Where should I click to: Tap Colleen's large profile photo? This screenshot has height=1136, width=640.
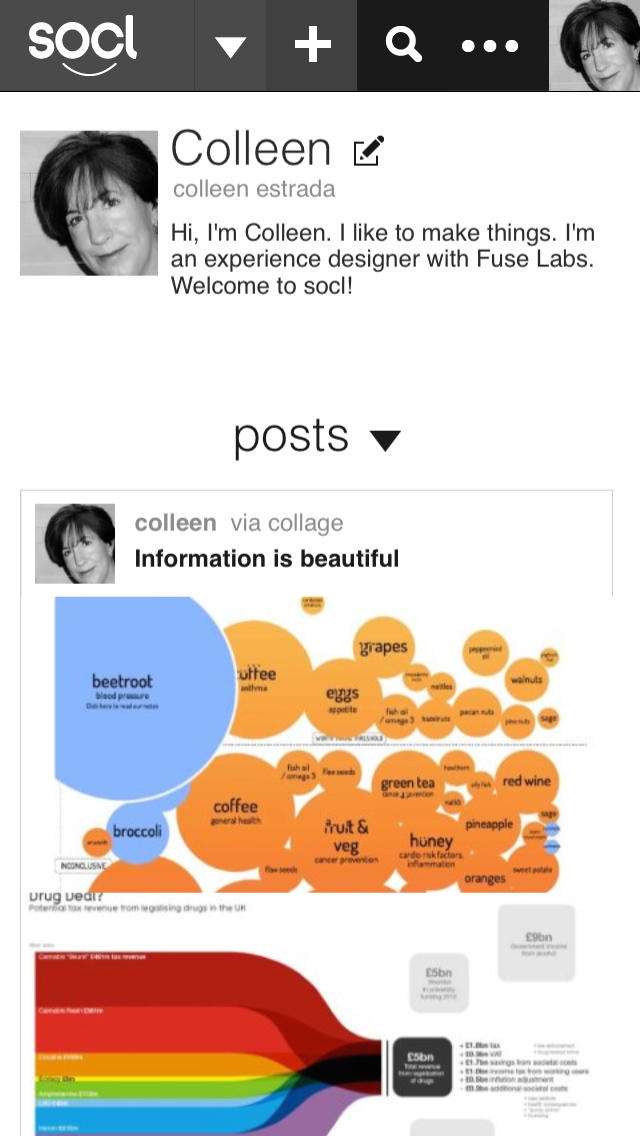pos(89,203)
